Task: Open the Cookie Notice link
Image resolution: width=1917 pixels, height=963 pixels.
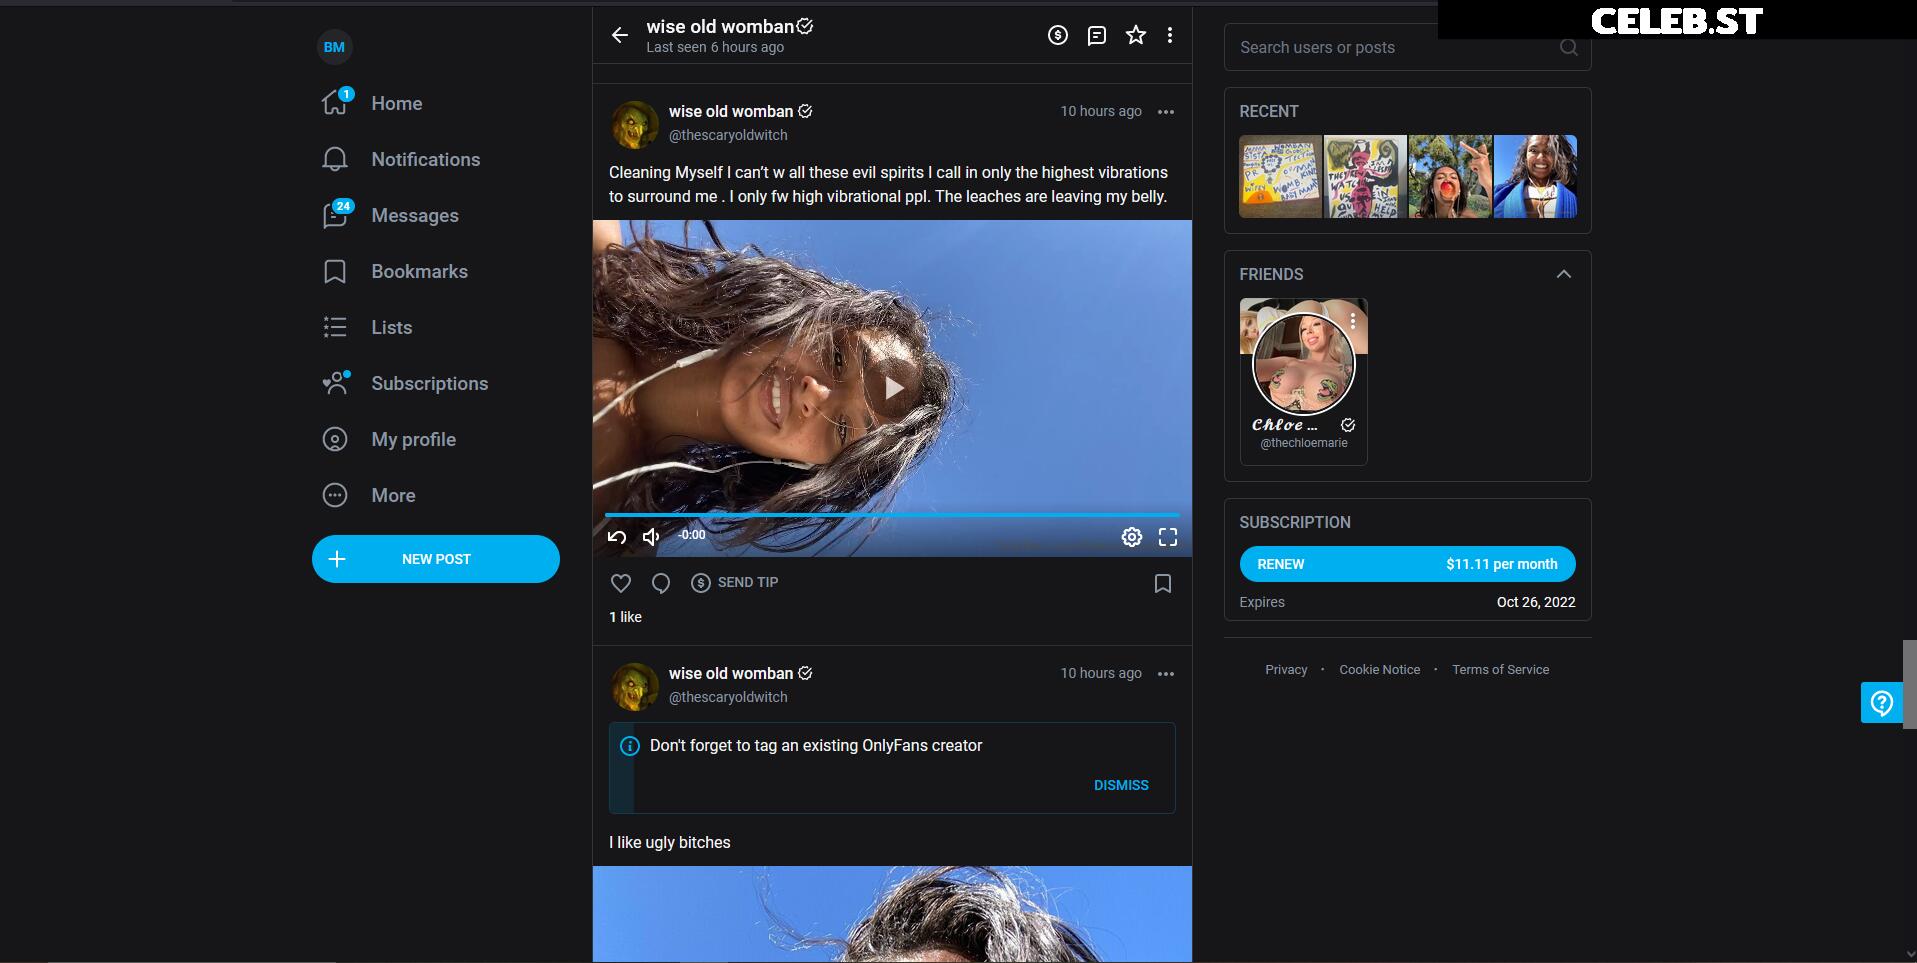Action: (x=1380, y=670)
